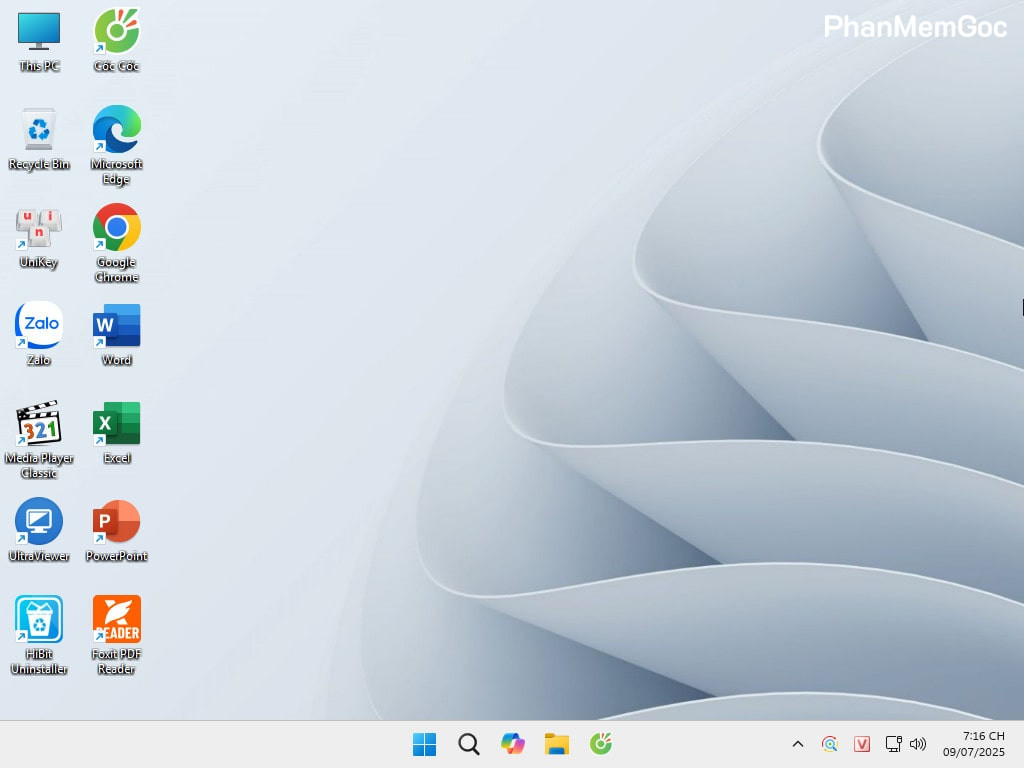This screenshot has height=768, width=1024.
Task: Launch PowerPoint from desktop
Action: pos(115,520)
